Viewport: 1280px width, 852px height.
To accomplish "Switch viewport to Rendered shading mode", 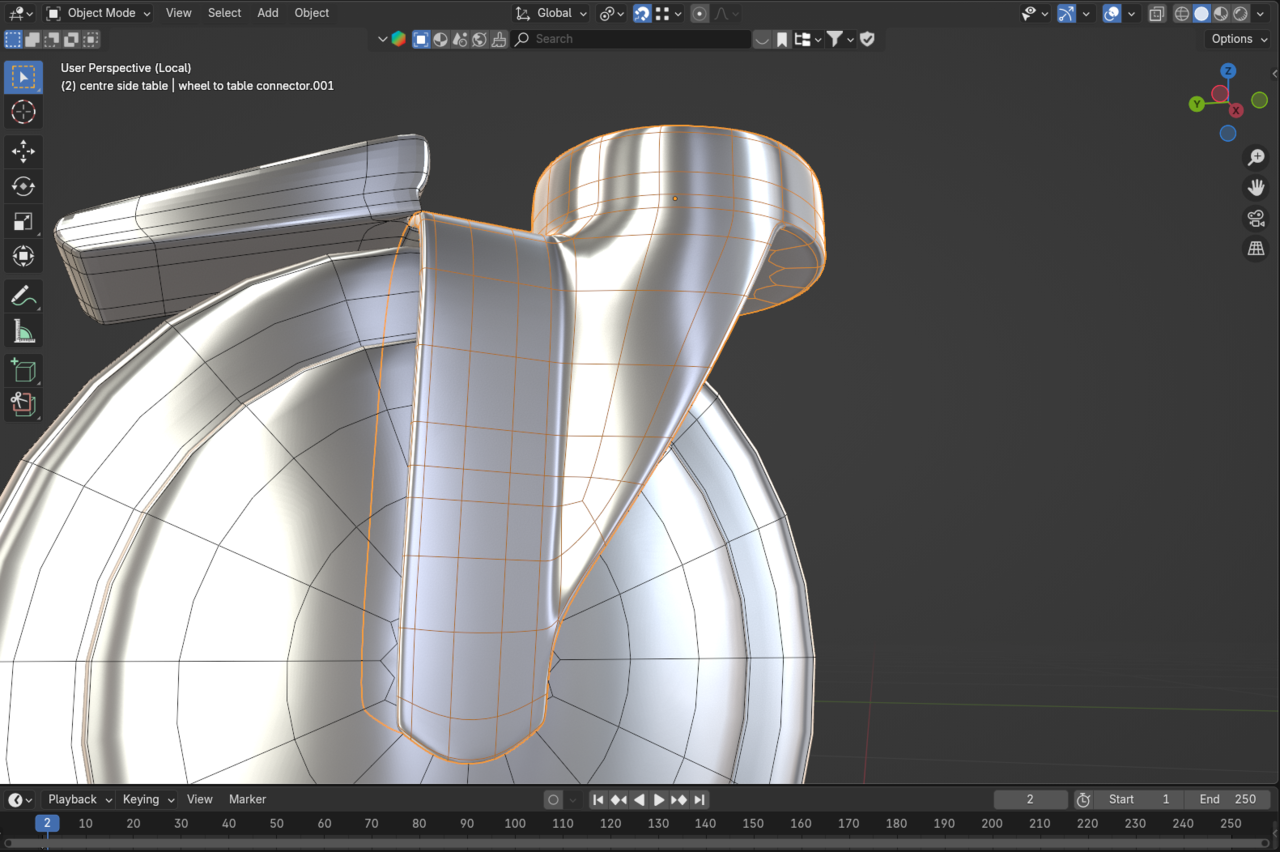I will coord(1240,13).
